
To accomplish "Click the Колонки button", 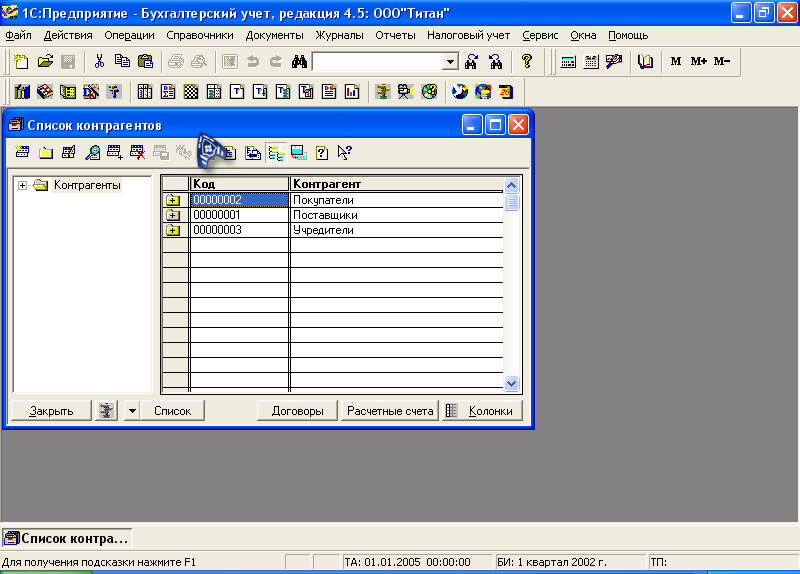I will point(482,411).
